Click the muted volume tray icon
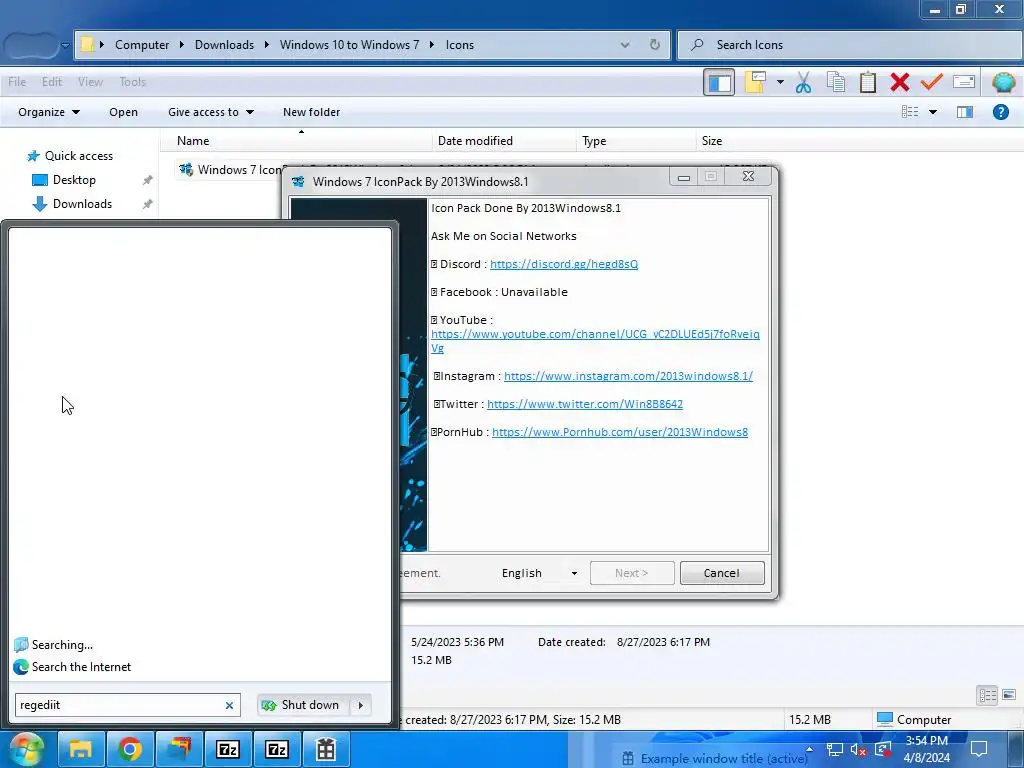The image size is (1024, 768). point(858,749)
